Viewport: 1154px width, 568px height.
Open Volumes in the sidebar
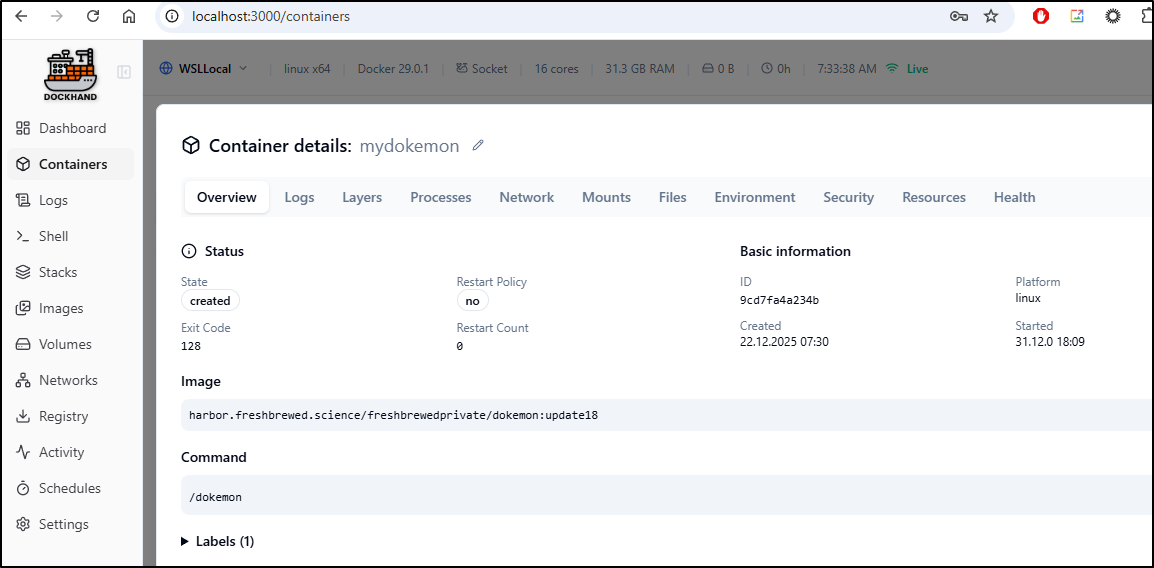[x=64, y=344]
